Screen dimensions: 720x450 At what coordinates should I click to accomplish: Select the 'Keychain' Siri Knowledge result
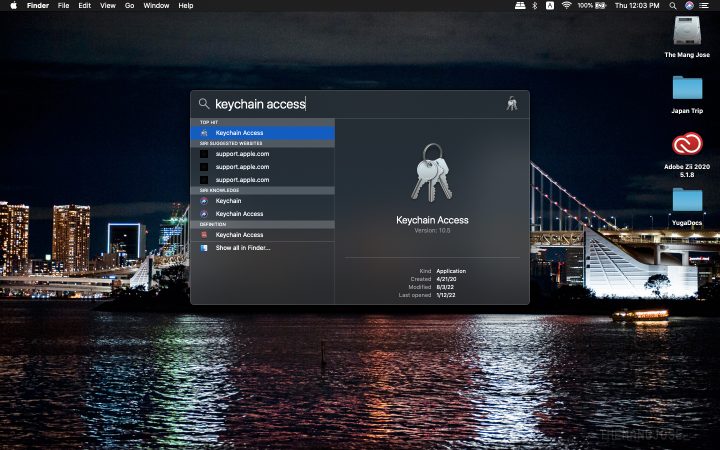pyautogui.click(x=262, y=201)
